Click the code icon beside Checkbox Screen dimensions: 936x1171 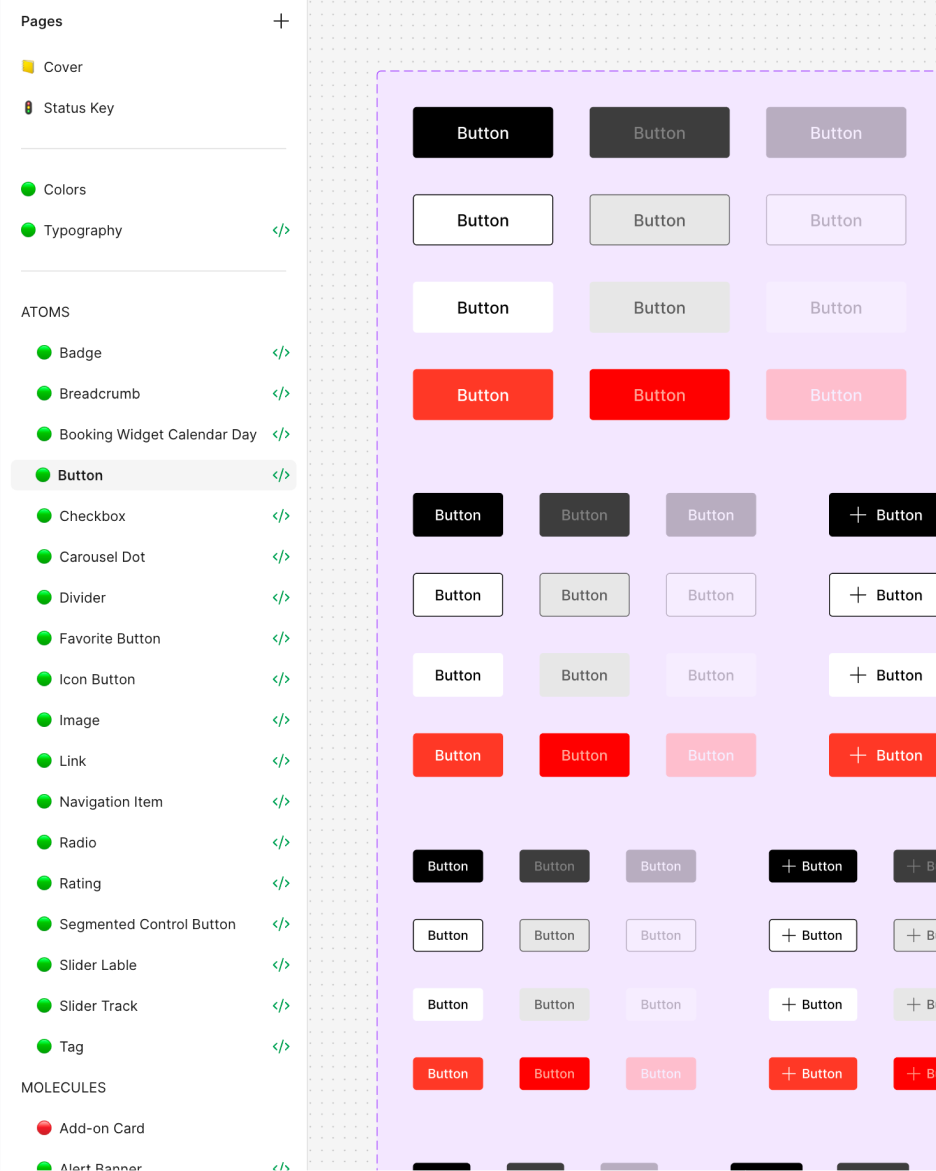pyautogui.click(x=281, y=516)
